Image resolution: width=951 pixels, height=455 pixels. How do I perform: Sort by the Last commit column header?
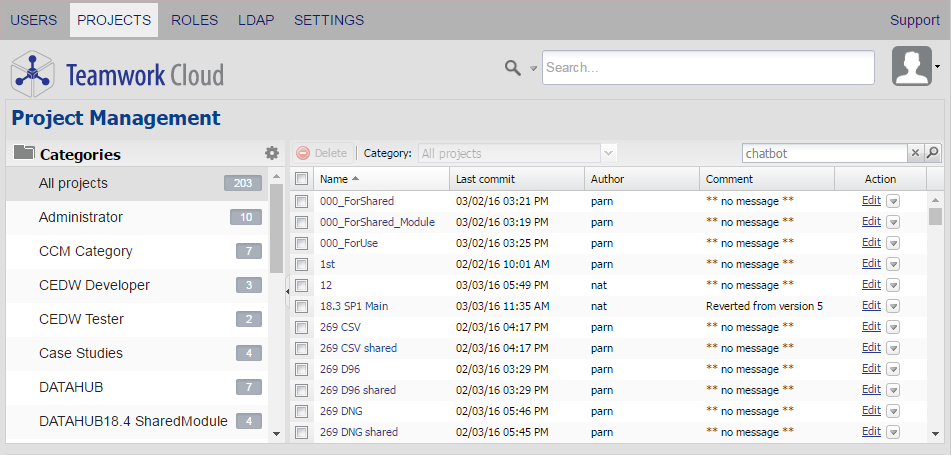point(517,179)
